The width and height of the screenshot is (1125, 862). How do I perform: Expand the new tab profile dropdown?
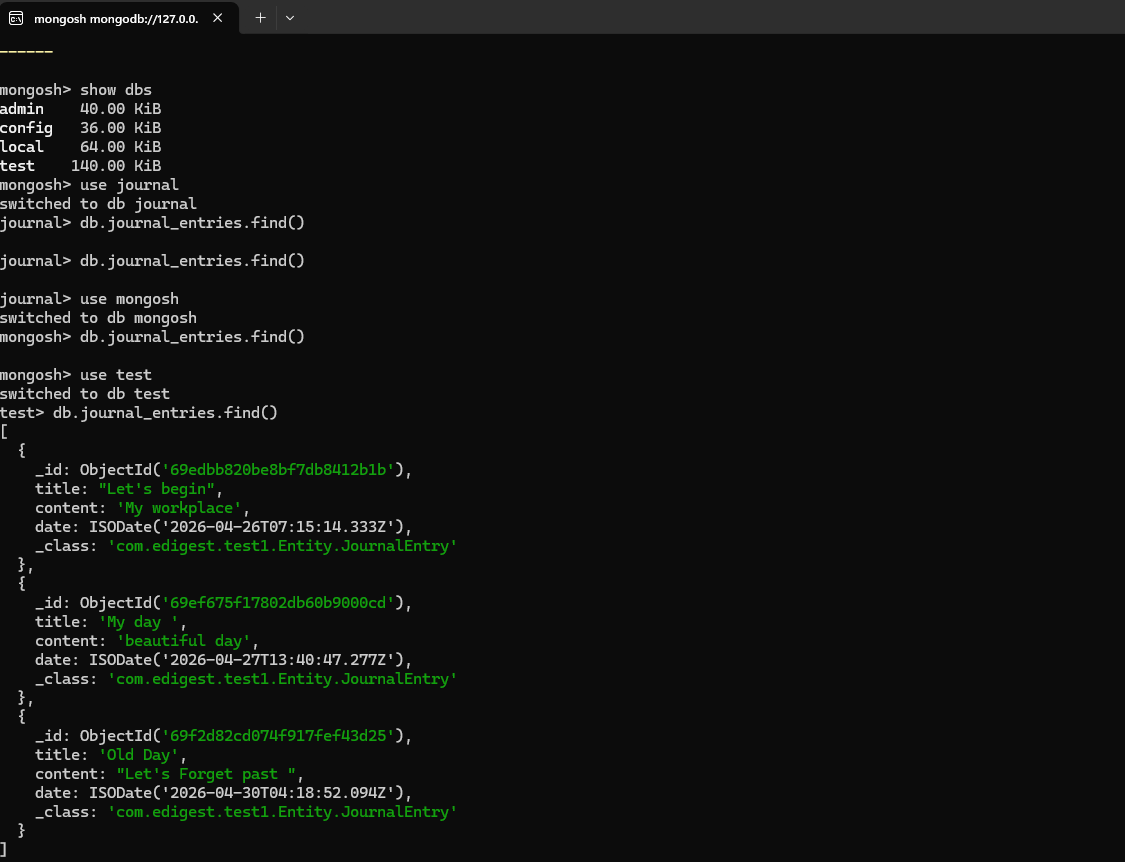pos(290,18)
